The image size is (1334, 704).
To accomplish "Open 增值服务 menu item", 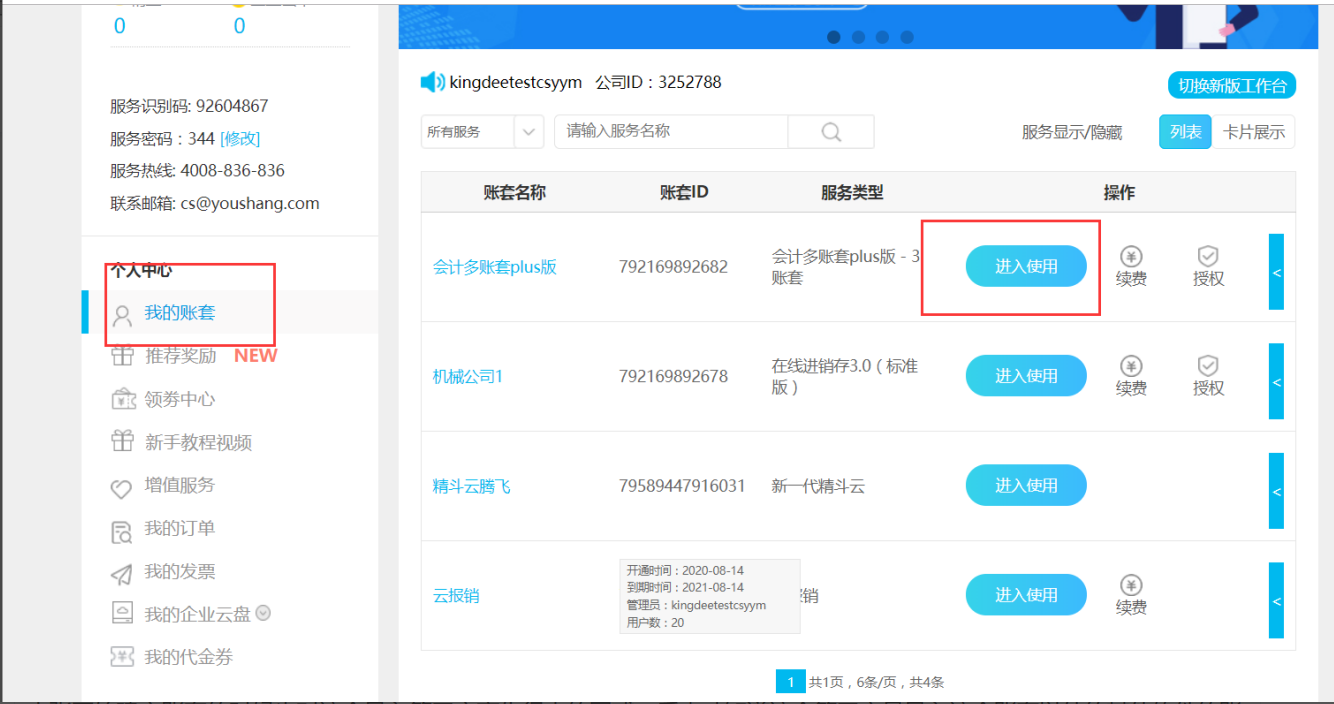I will click(180, 485).
